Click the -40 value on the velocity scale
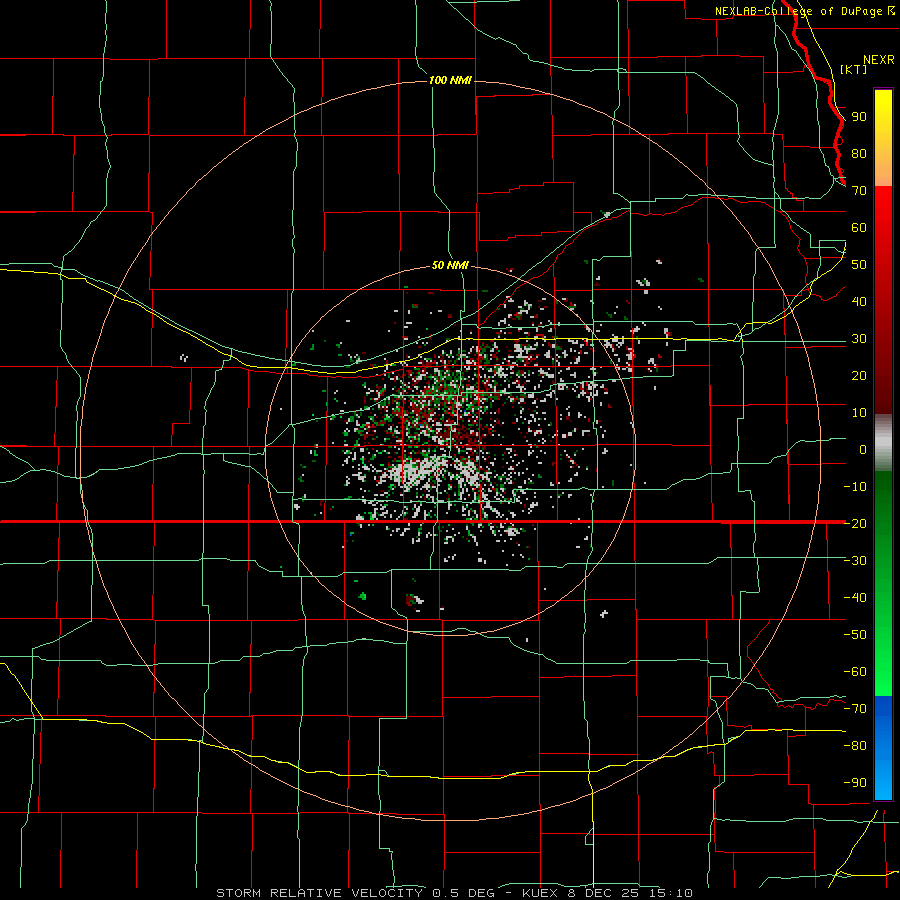The height and width of the screenshot is (900, 900). coord(855,598)
